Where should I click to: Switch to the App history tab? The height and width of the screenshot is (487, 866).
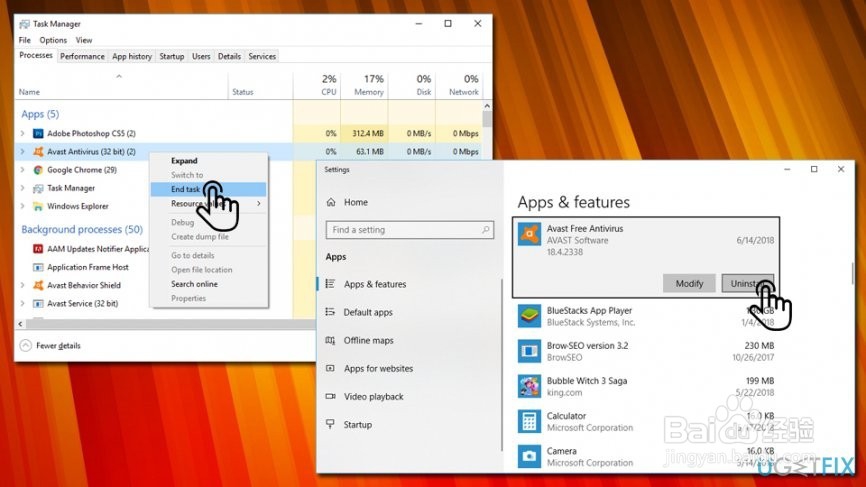pyautogui.click(x=132, y=56)
